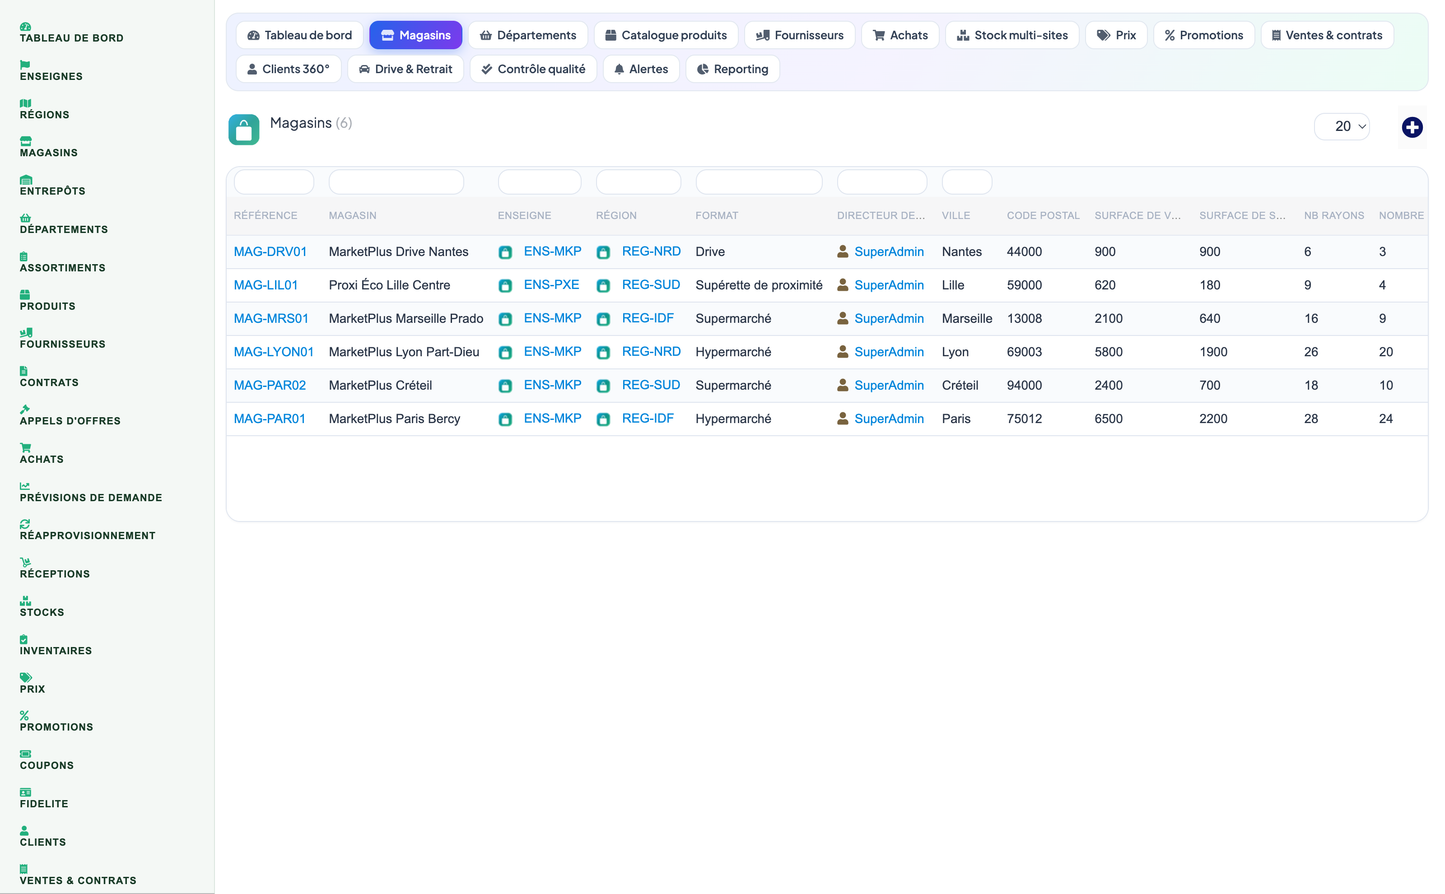Click the Prix tags icon in sidebar
Image resolution: width=1445 pixels, height=894 pixels.
pos(25,678)
